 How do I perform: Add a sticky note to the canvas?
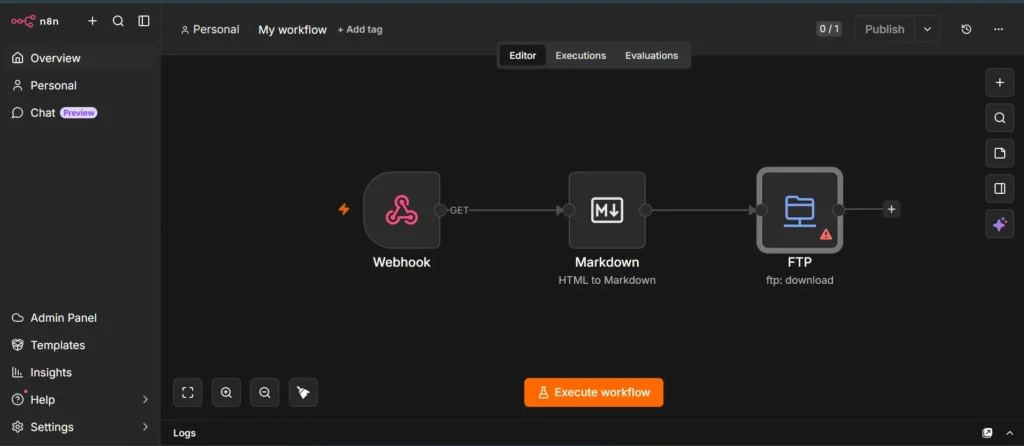tap(999, 153)
